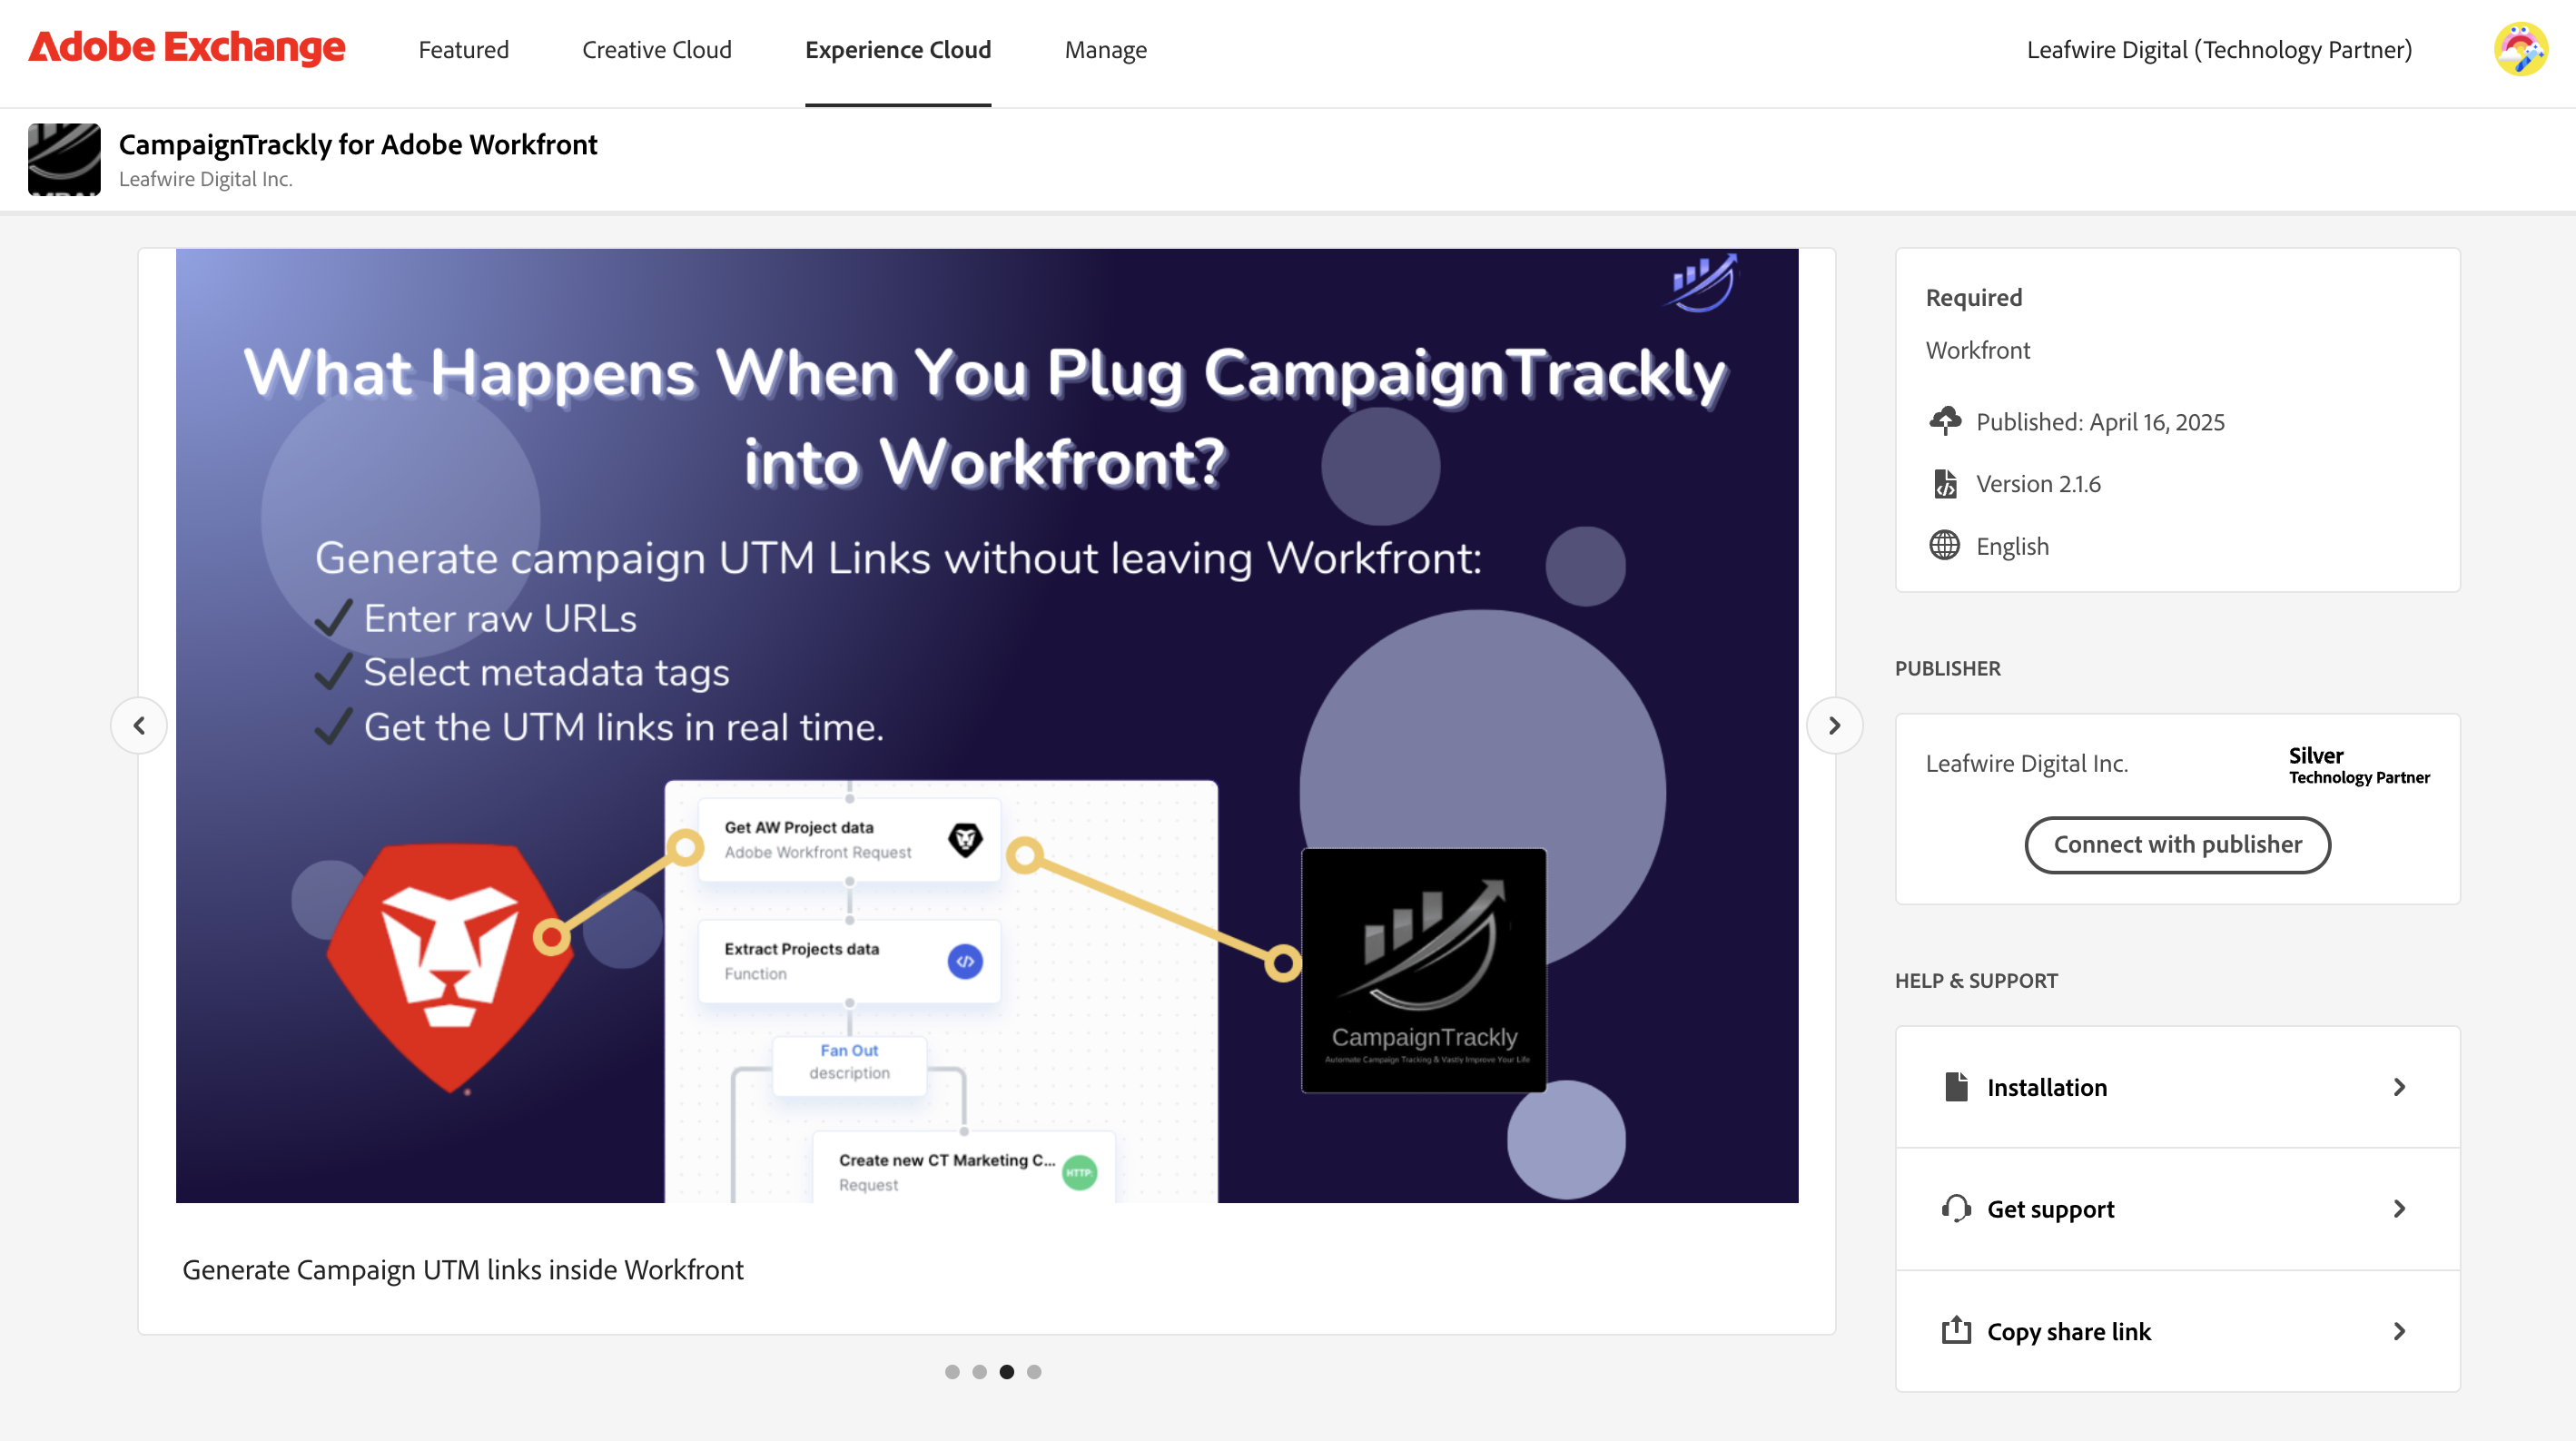2576x1441 pixels.
Task: Open the Manage tab
Action: tap(1105, 50)
